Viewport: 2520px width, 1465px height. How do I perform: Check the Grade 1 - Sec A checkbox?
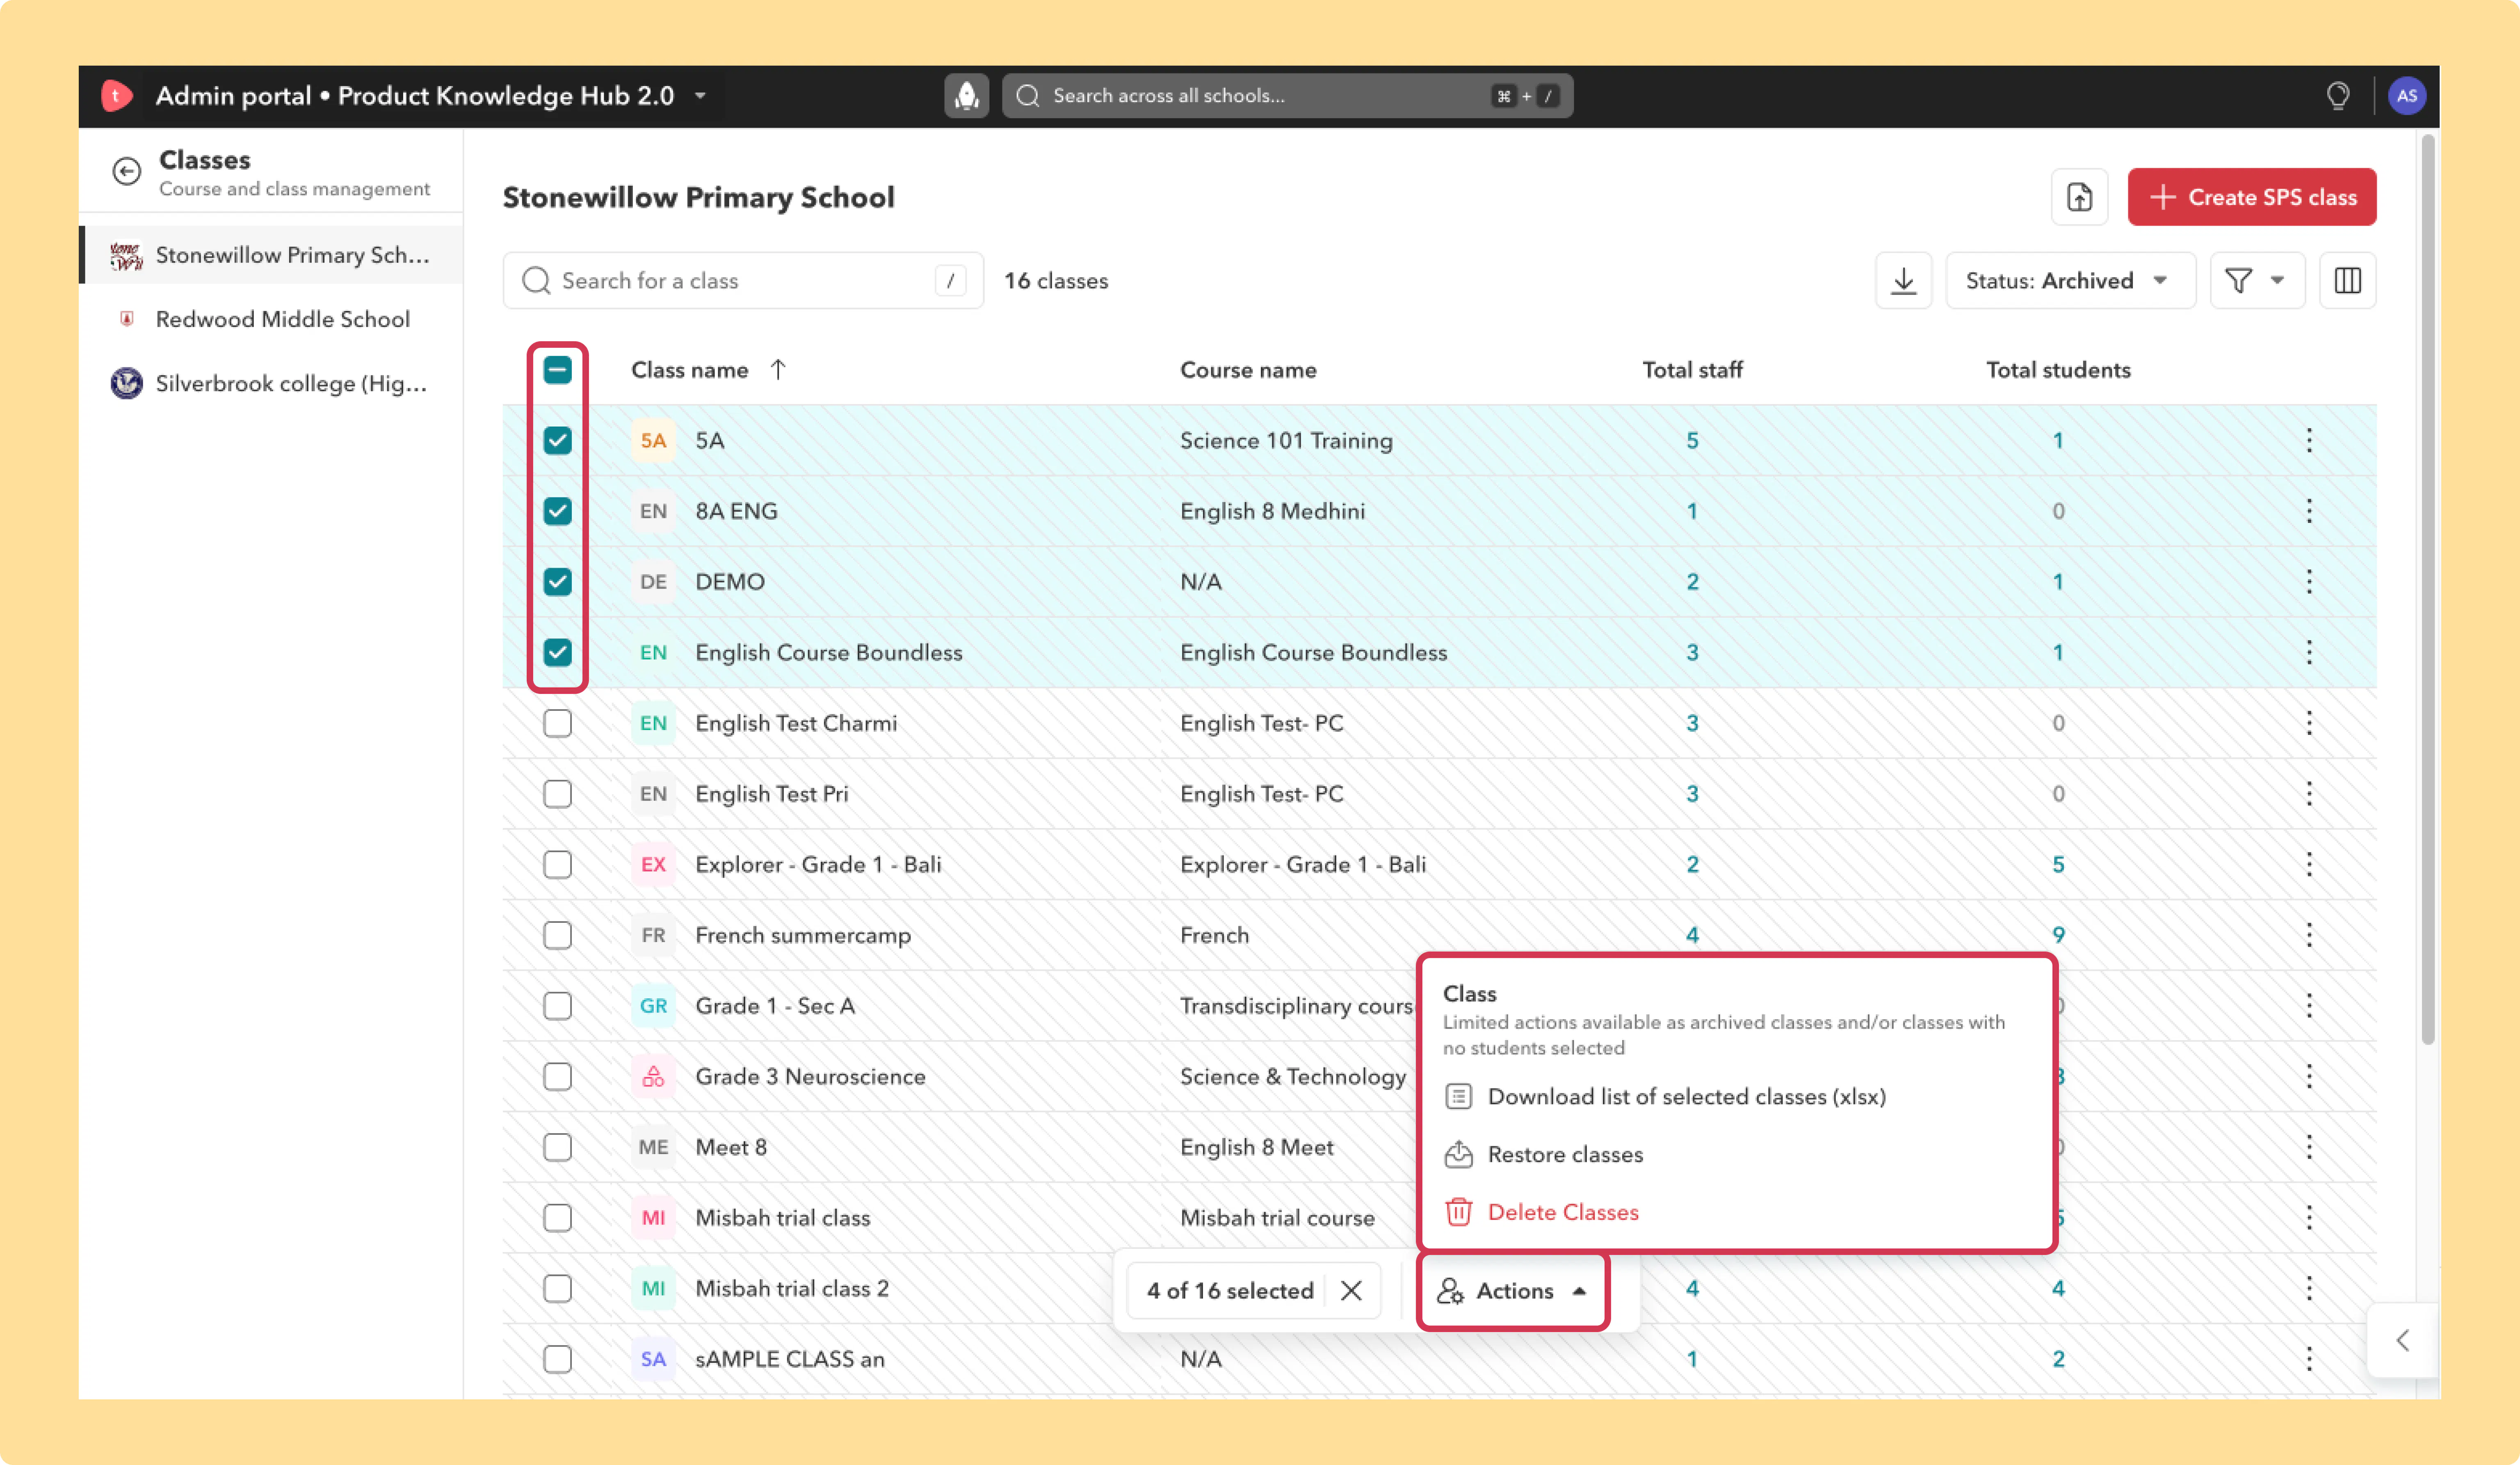pyautogui.click(x=558, y=1006)
